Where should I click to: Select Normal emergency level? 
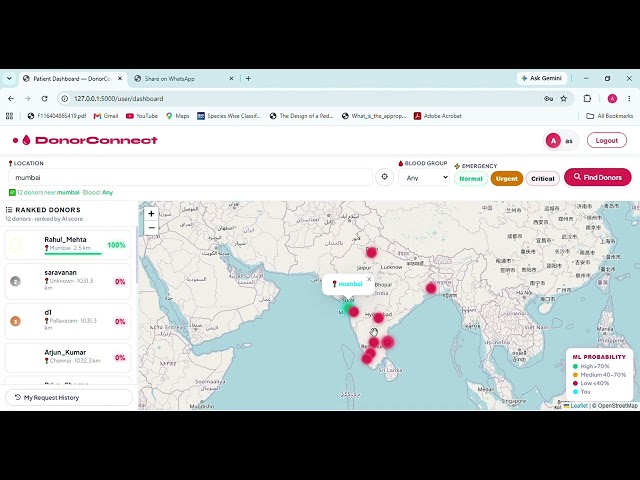[x=471, y=179]
